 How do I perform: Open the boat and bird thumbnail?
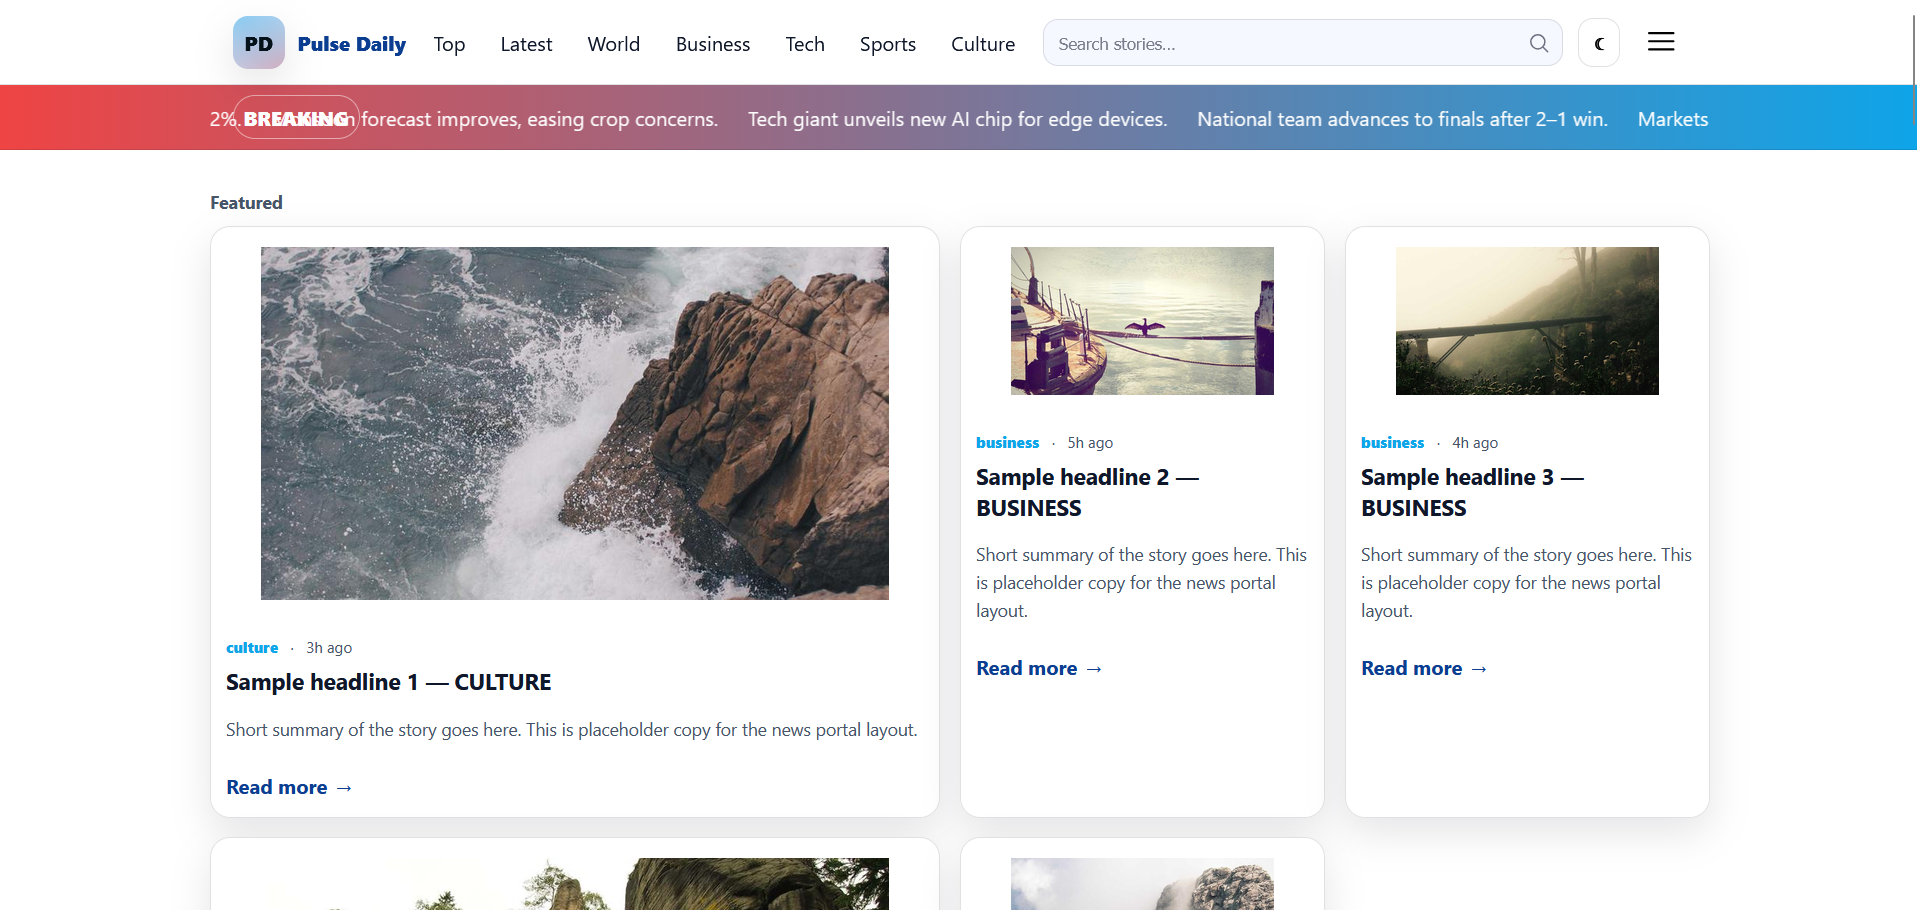click(1142, 320)
